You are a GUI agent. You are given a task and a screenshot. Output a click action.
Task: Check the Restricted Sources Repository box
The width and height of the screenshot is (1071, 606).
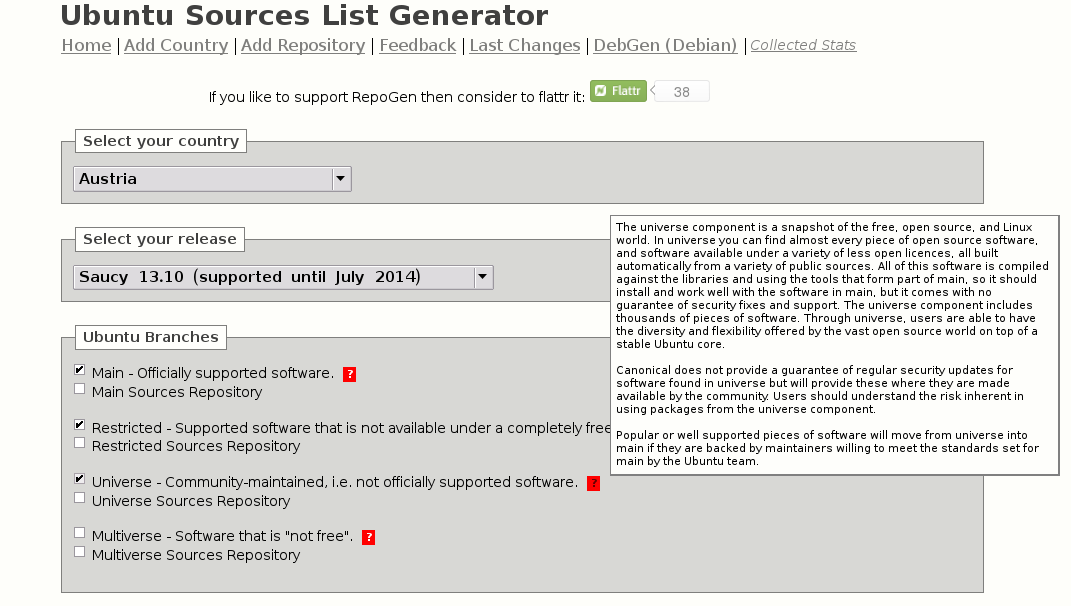[79, 442]
